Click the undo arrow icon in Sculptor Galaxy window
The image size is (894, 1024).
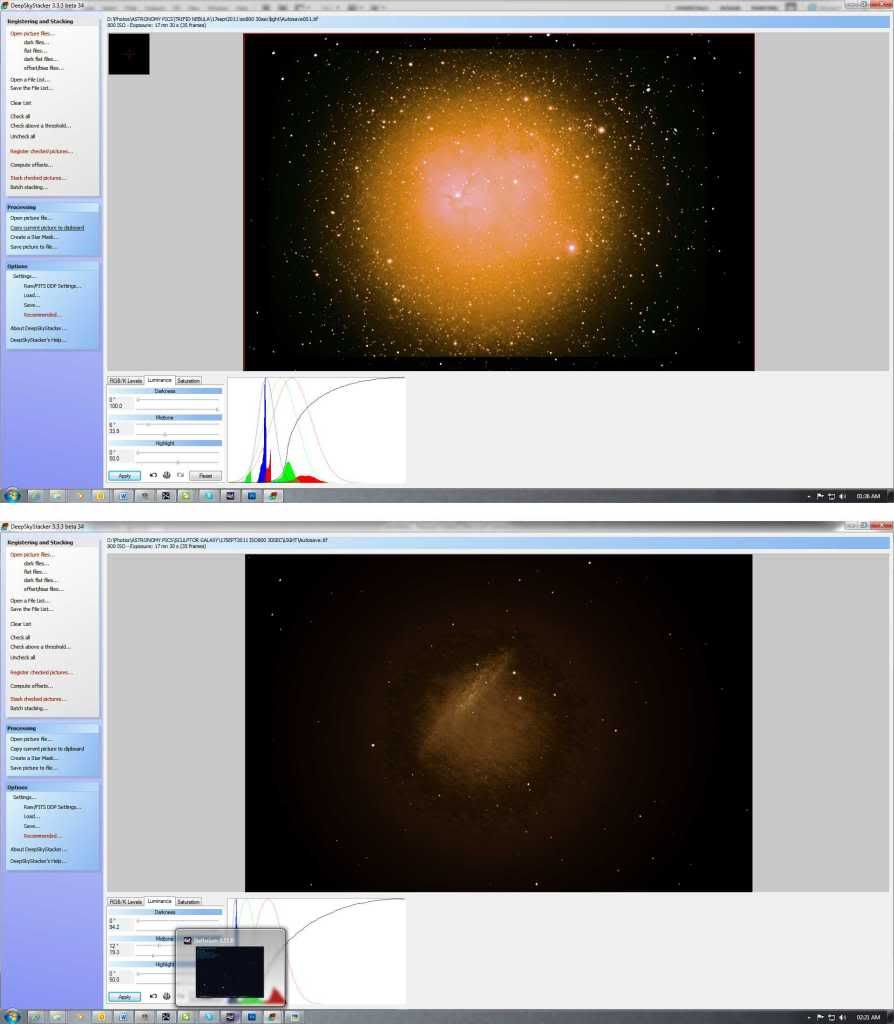(153, 997)
